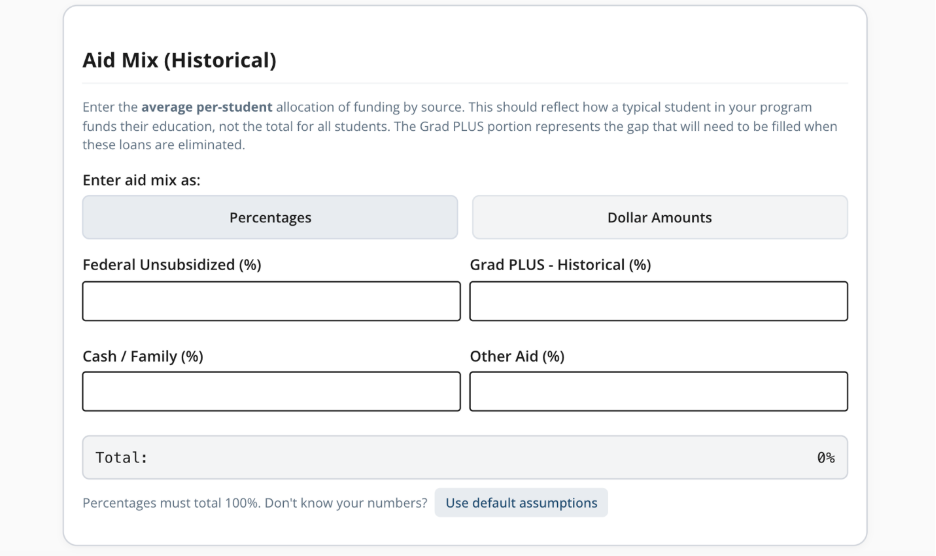Click the Other Aid (%) label

[517, 356]
